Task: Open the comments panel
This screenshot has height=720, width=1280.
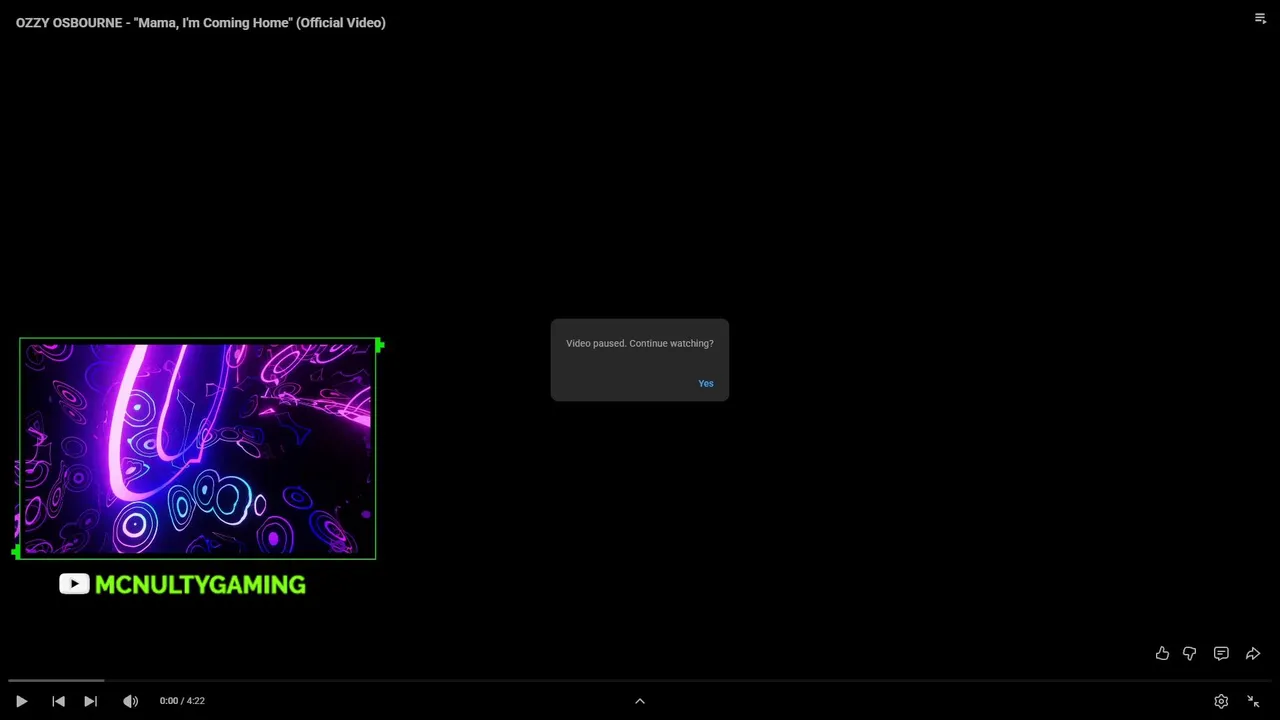Action: click(x=1221, y=653)
